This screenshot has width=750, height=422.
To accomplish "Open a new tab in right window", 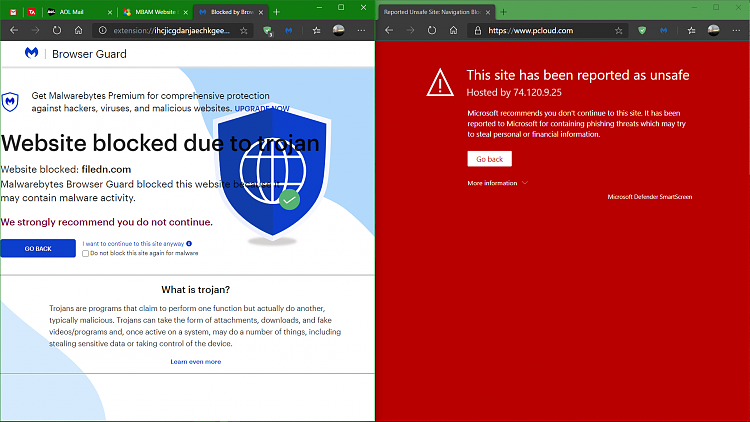I will pyautogui.click(x=503, y=12).
